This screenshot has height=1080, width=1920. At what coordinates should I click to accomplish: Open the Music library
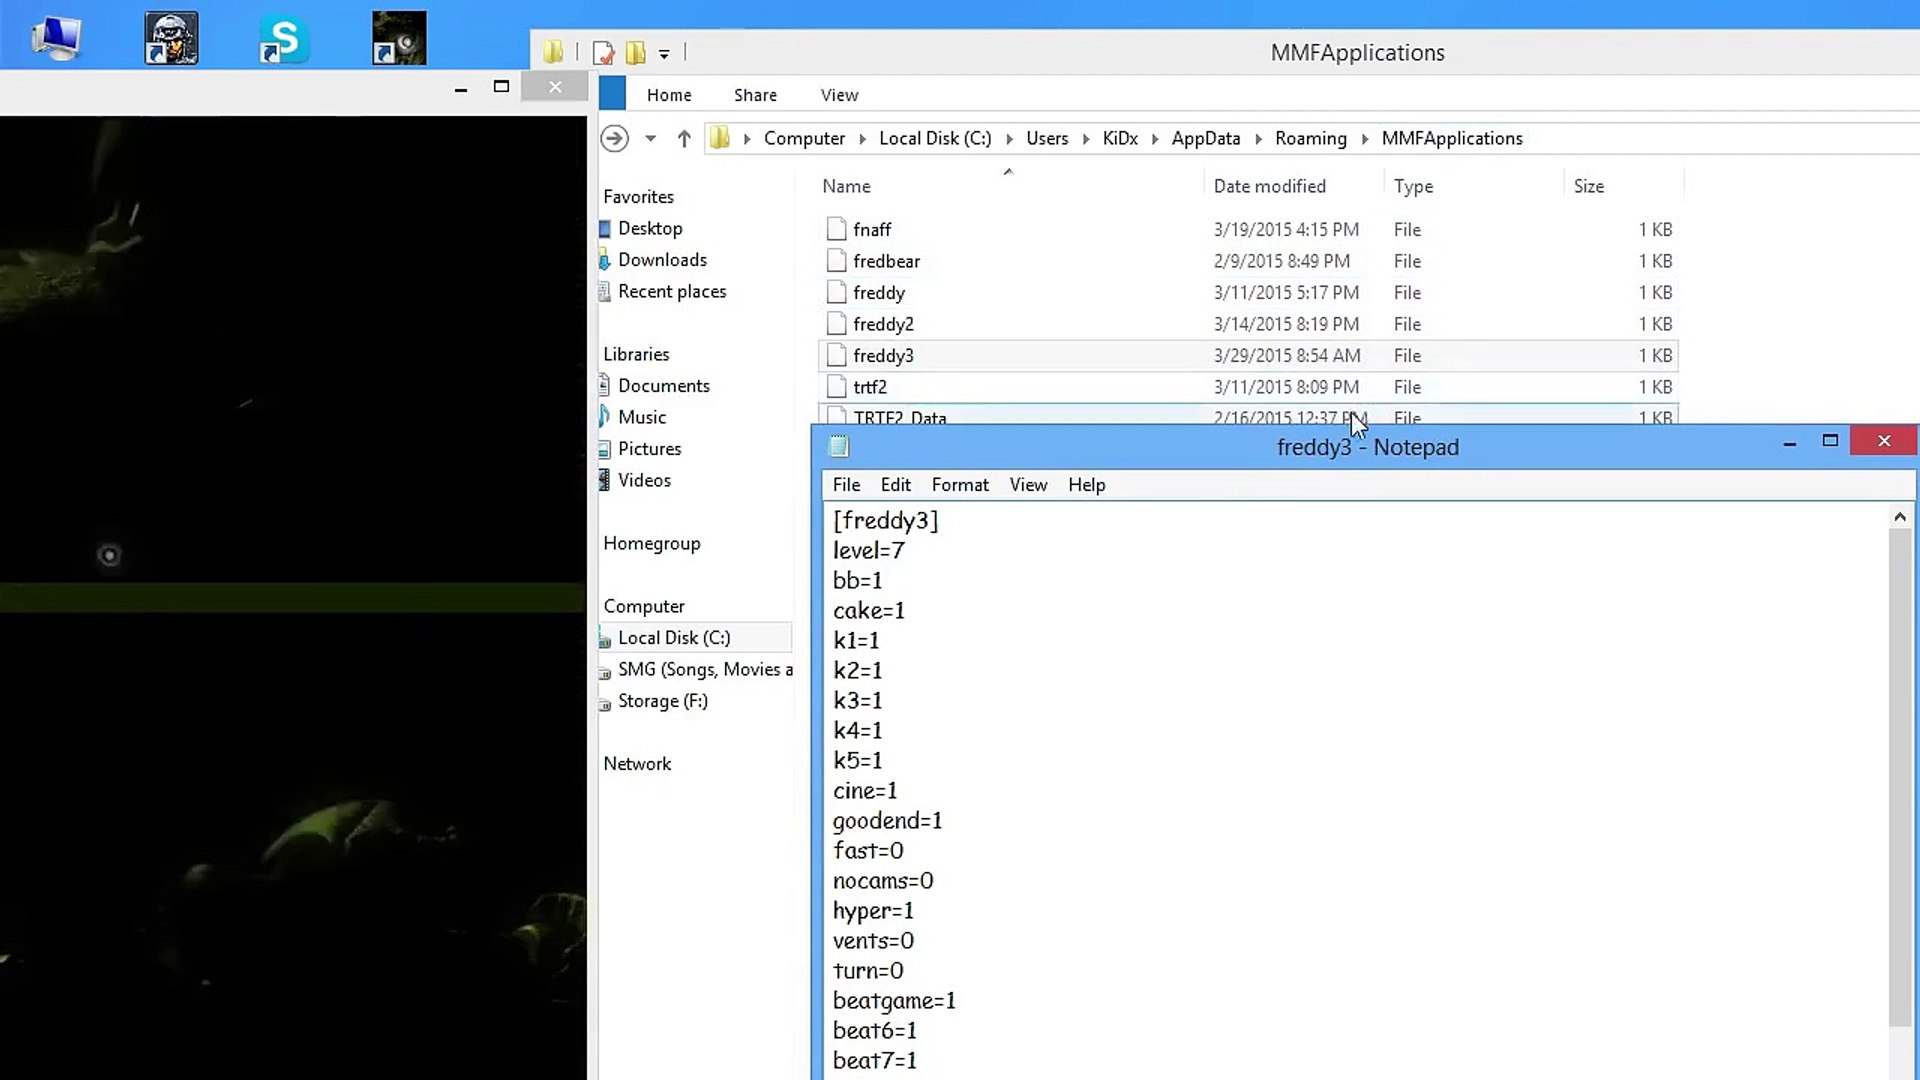pyautogui.click(x=641, y=417)
